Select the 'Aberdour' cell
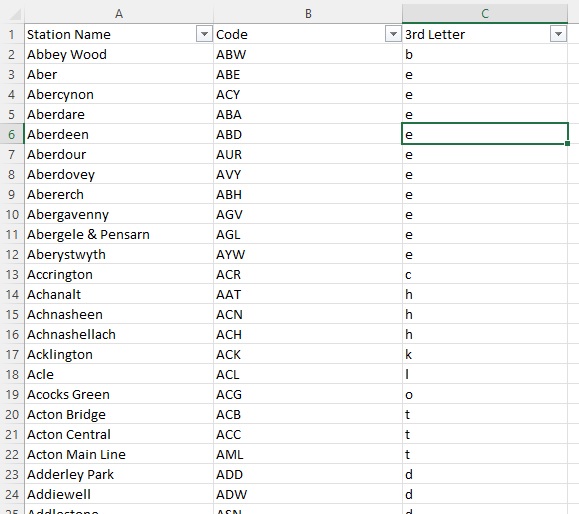 tap(119, 154)
